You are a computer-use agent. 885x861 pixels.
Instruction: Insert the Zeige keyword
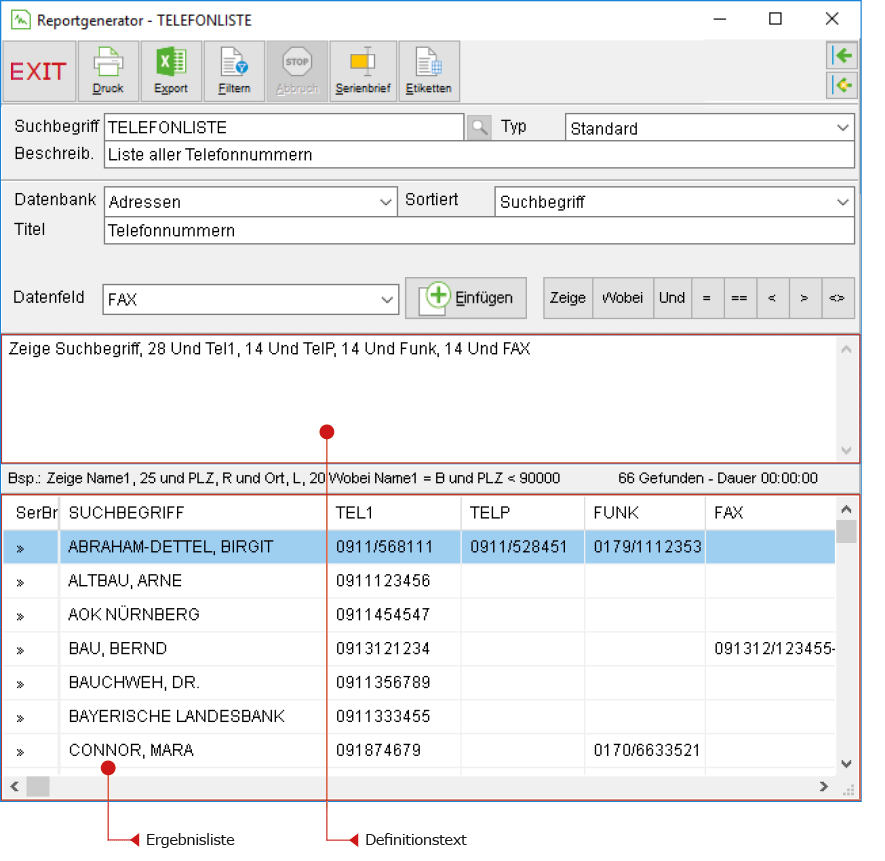point(568,298)
